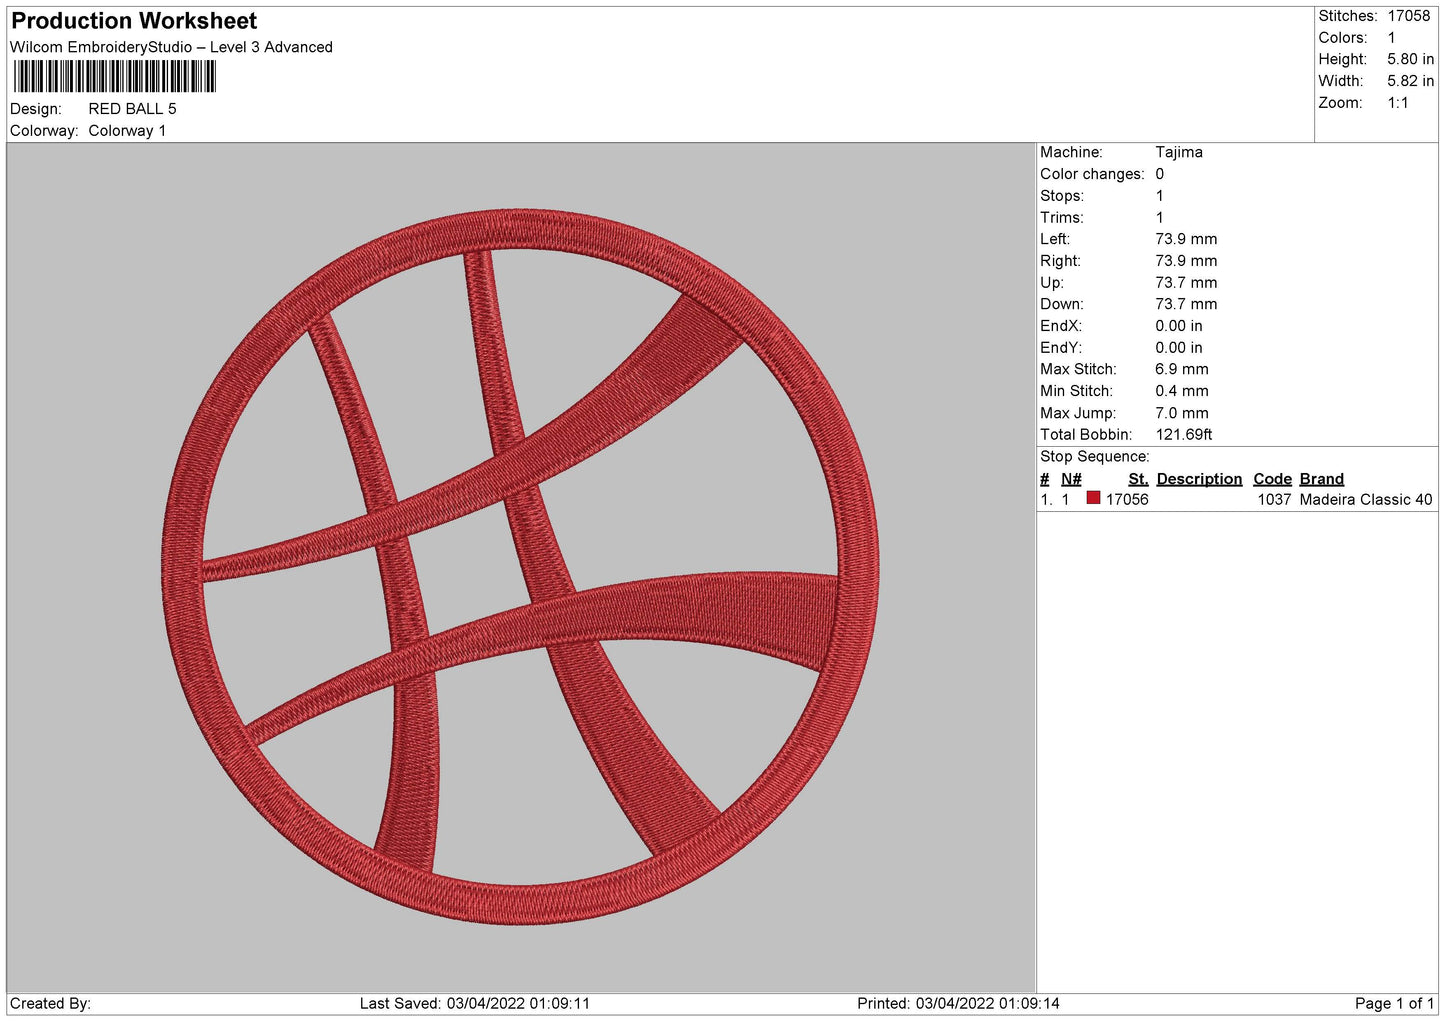Image resolution: width=1445 pixels, height=1021 pixels.
Task: Click the 'St.' column header
Action: click(x=1138, y=480)
